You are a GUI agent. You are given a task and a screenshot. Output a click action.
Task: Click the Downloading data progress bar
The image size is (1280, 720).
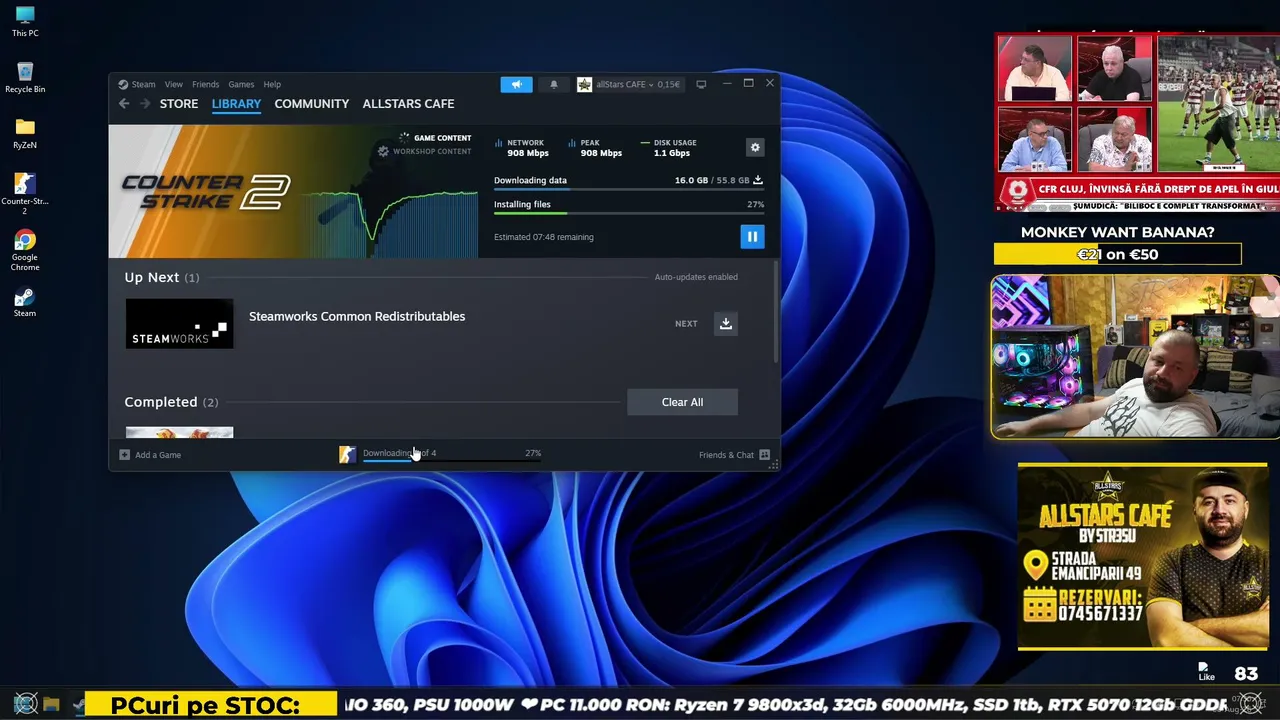pyautogui.click(x=629, y=189)
